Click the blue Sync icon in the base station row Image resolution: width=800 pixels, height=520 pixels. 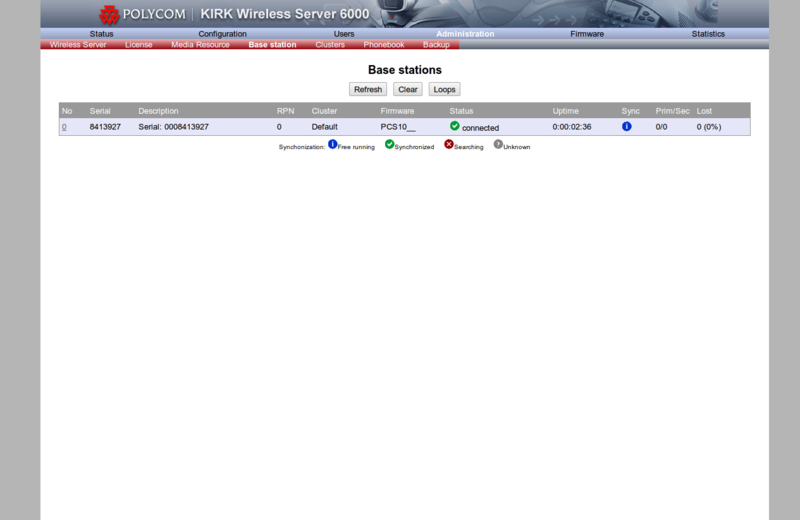[x=627, y=126]
